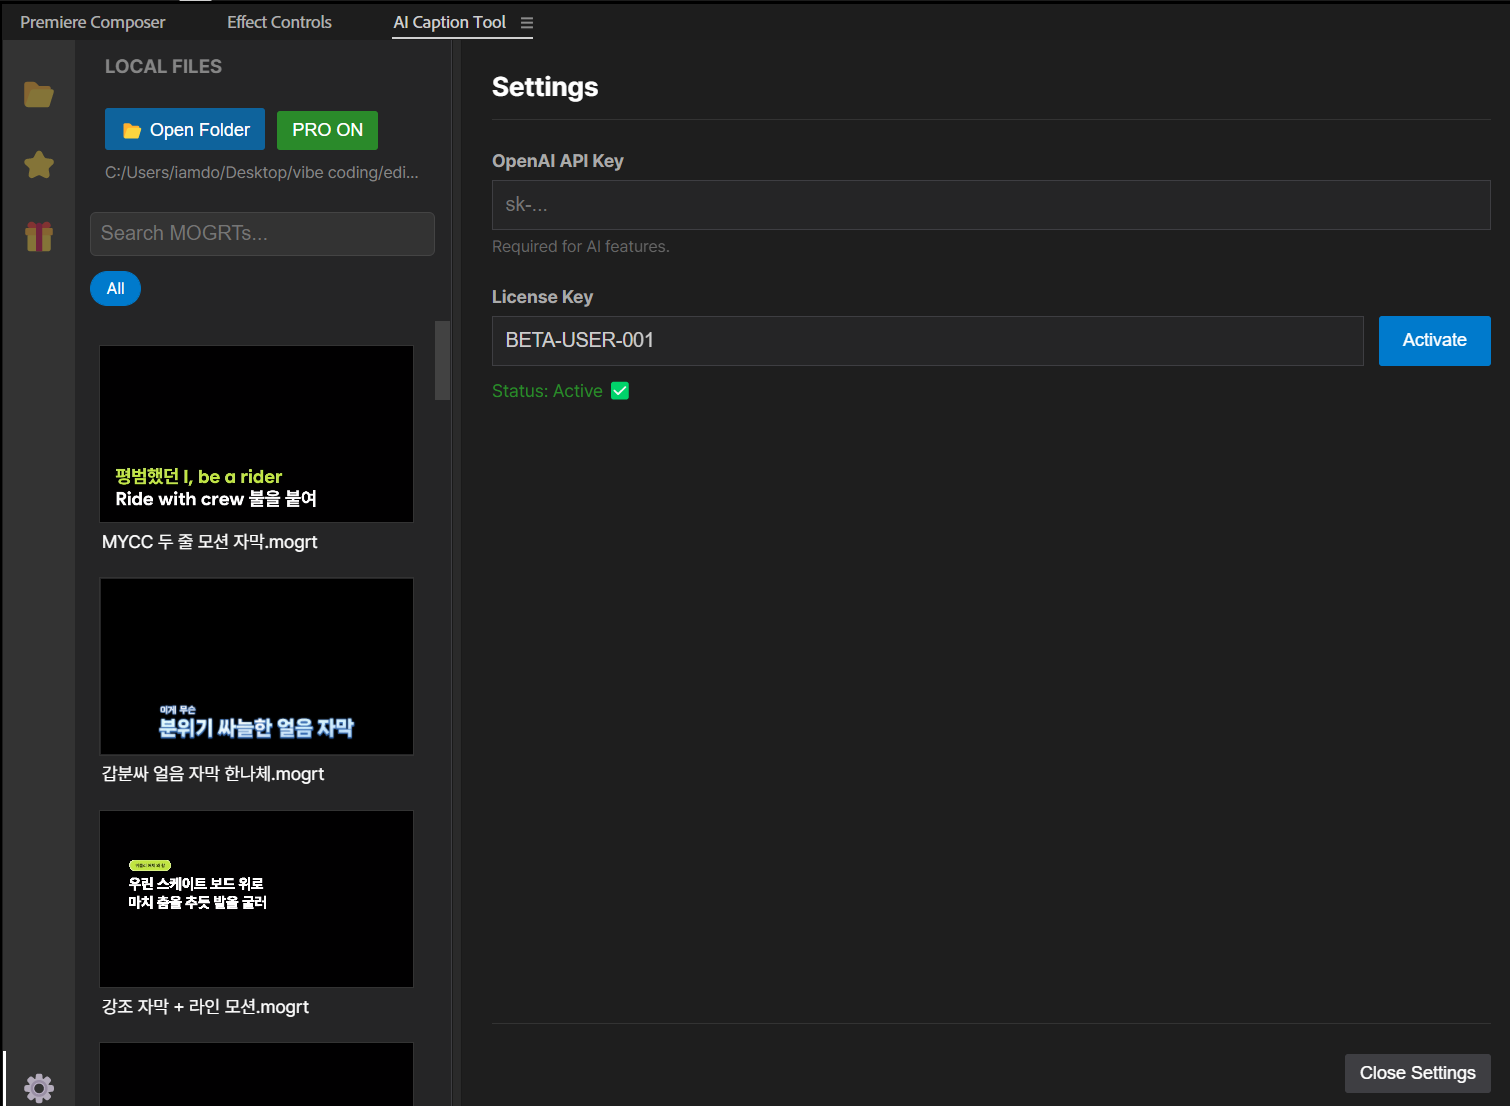Switch to the Premiere Composer tab
1510x1106 pixels.
[x=93, y=22]
